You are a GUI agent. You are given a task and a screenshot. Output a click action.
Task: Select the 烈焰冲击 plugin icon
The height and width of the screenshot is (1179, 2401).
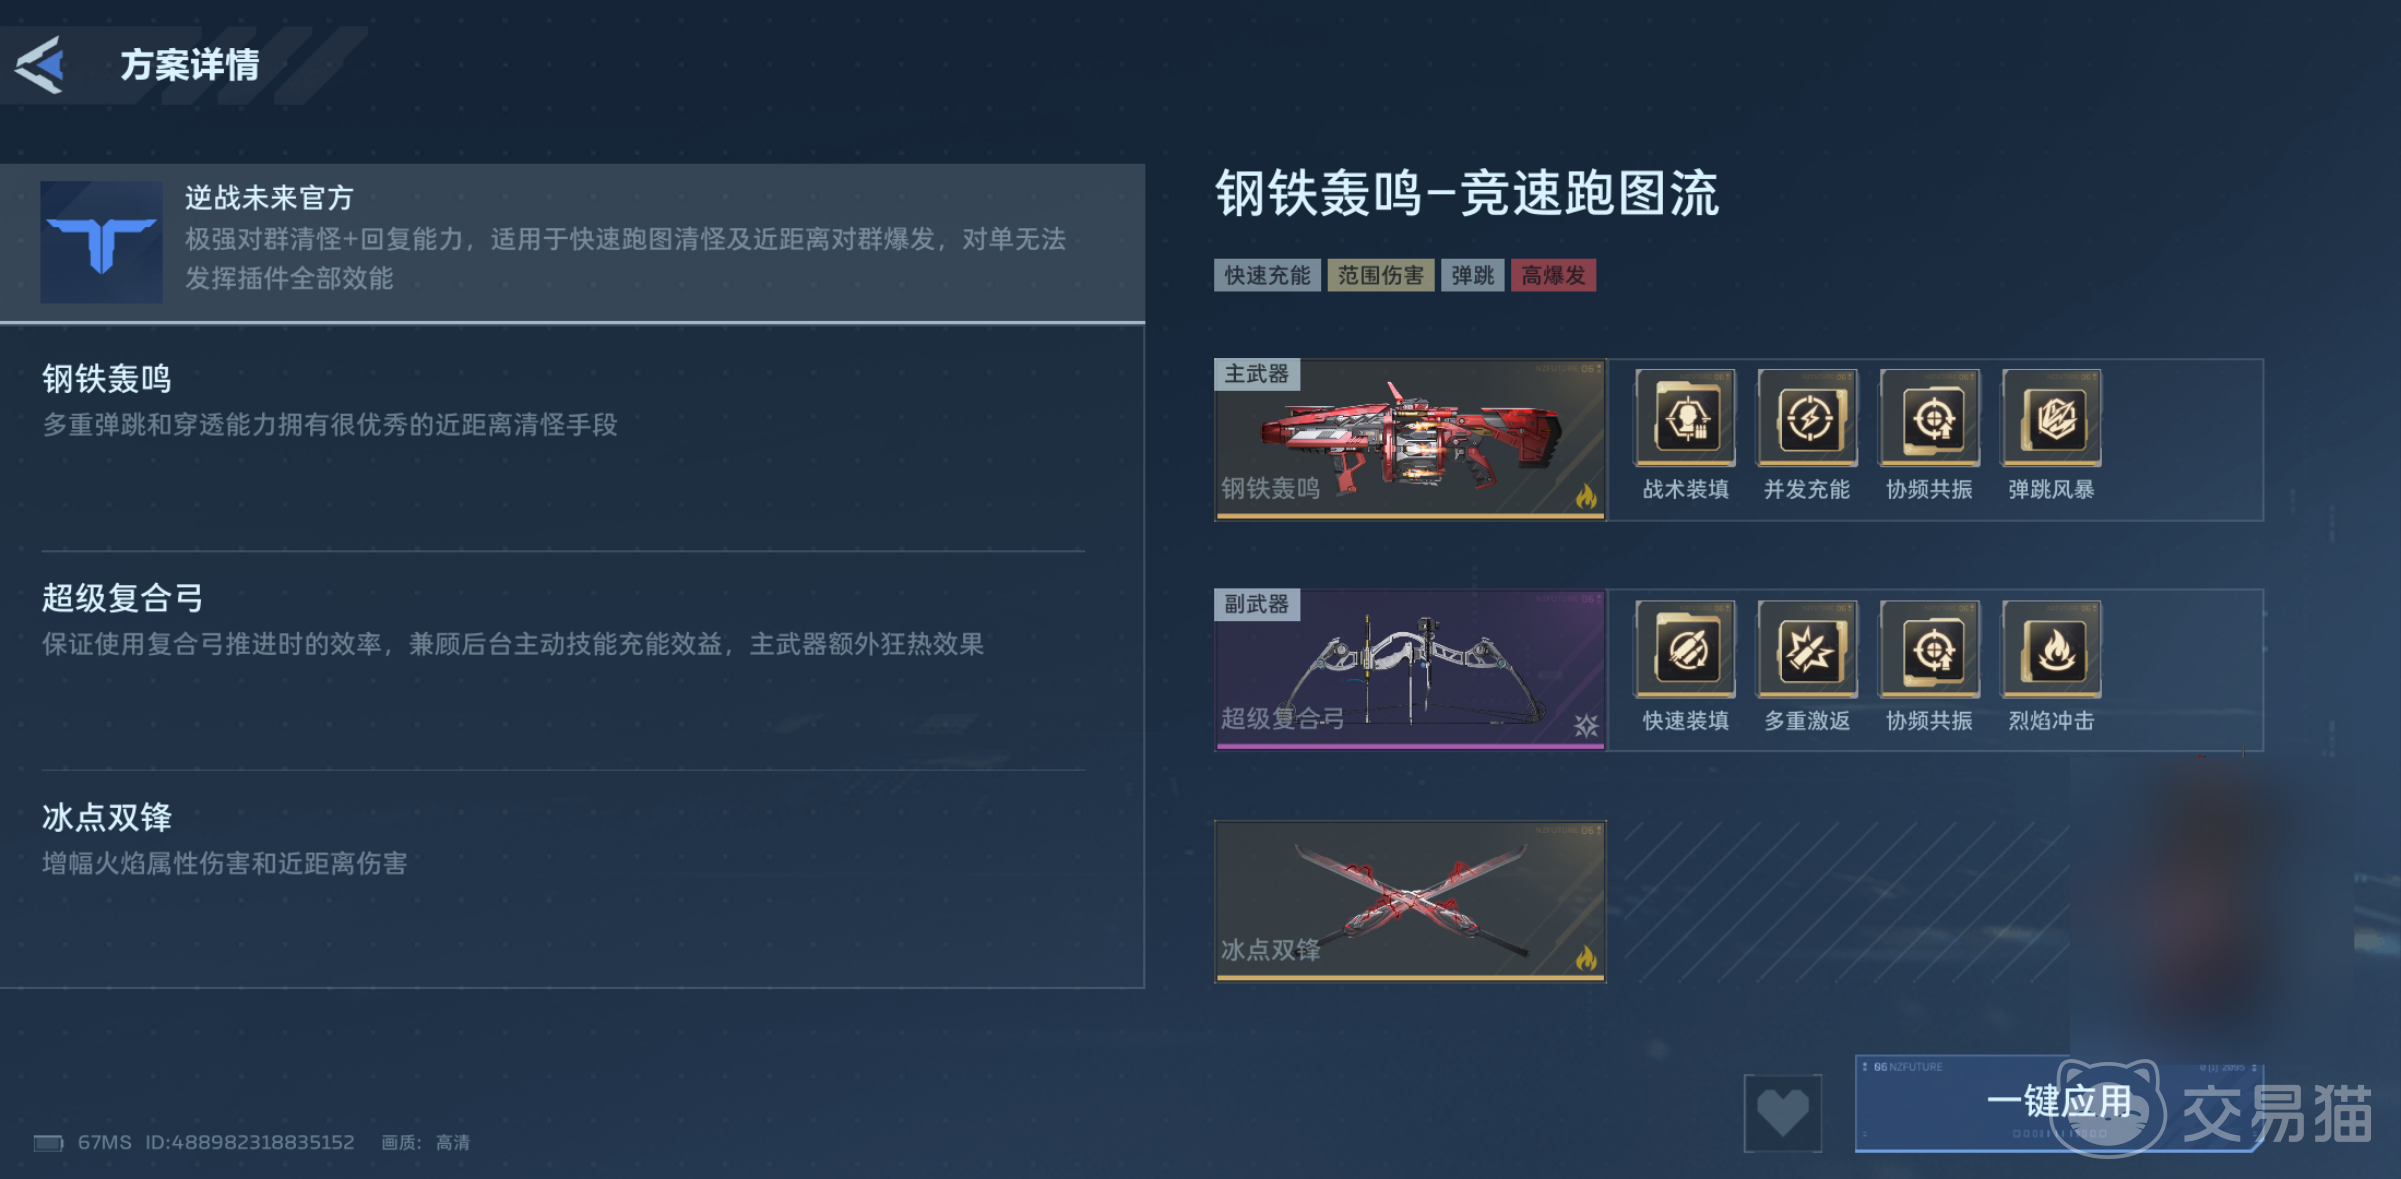pyautogui.click(x=2051, y=650)
